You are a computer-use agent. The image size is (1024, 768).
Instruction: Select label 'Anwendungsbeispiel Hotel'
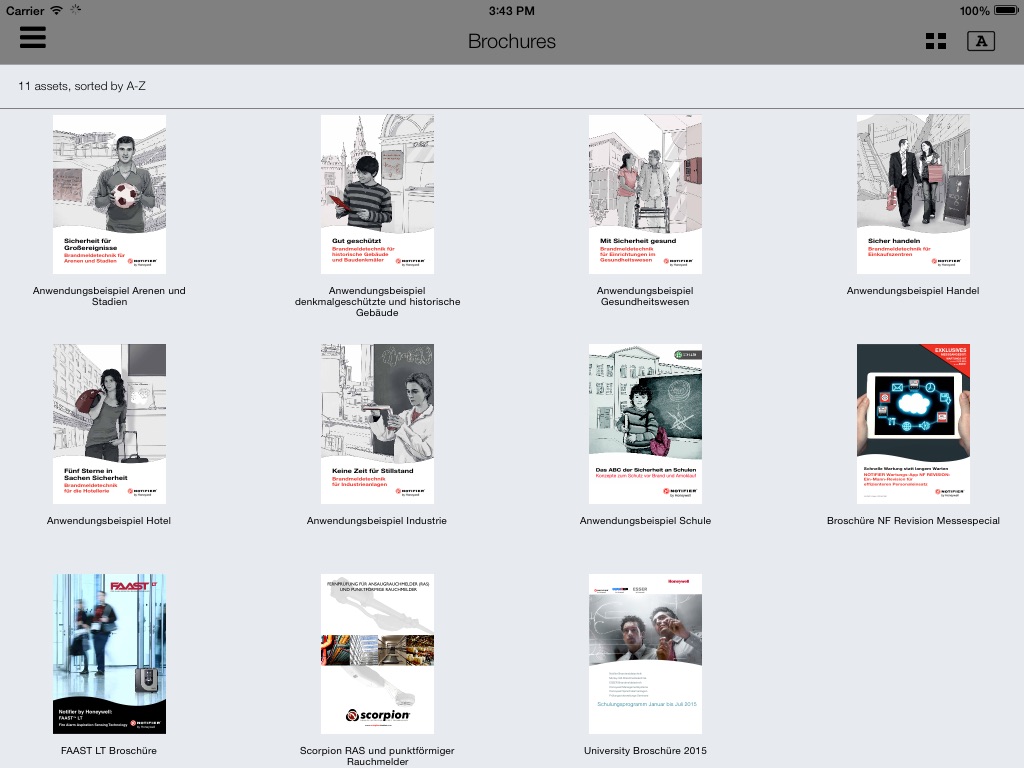109,520
